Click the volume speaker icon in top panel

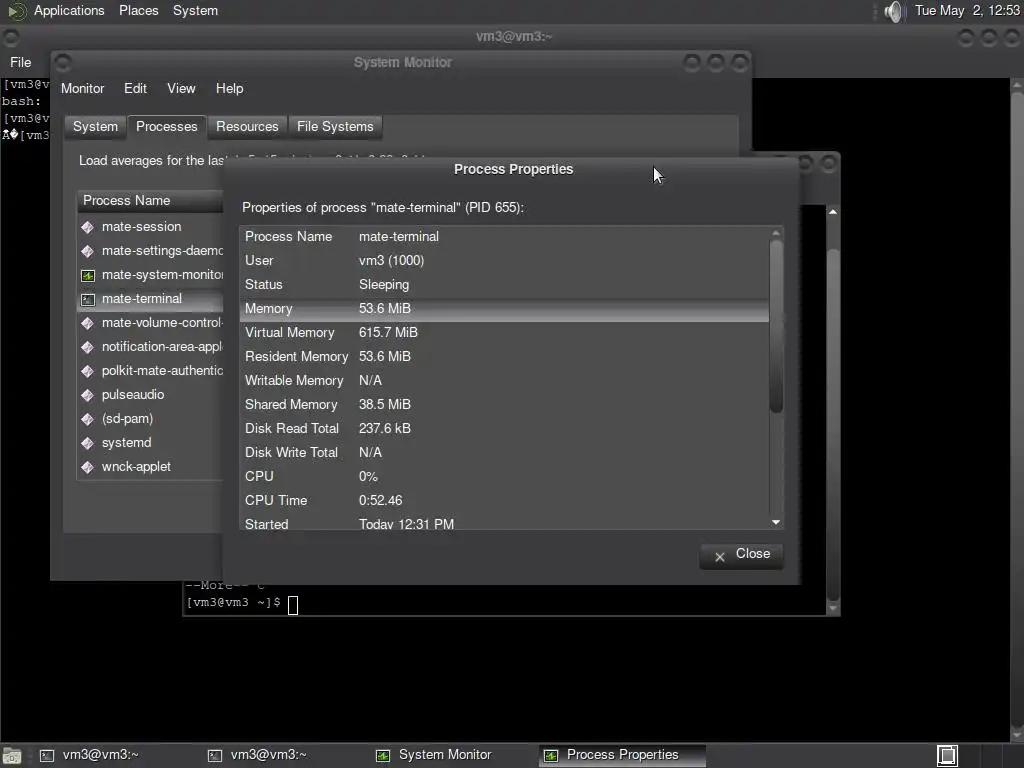tap(893, 11)
